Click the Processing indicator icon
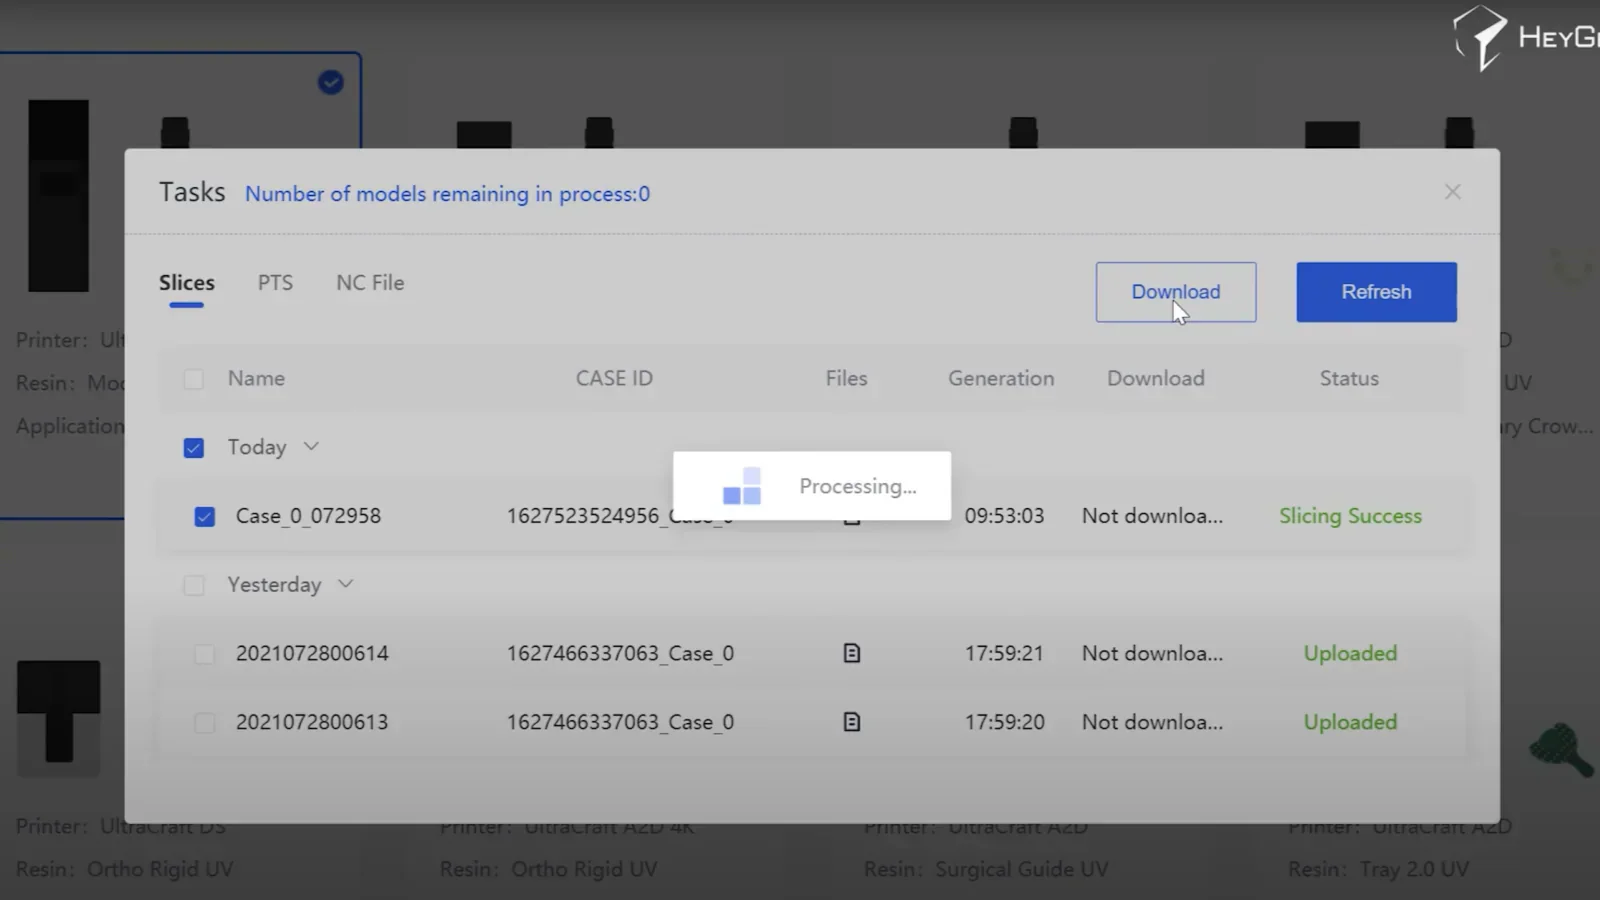Viewport: 1600px width, 900px height. point(741,486)
